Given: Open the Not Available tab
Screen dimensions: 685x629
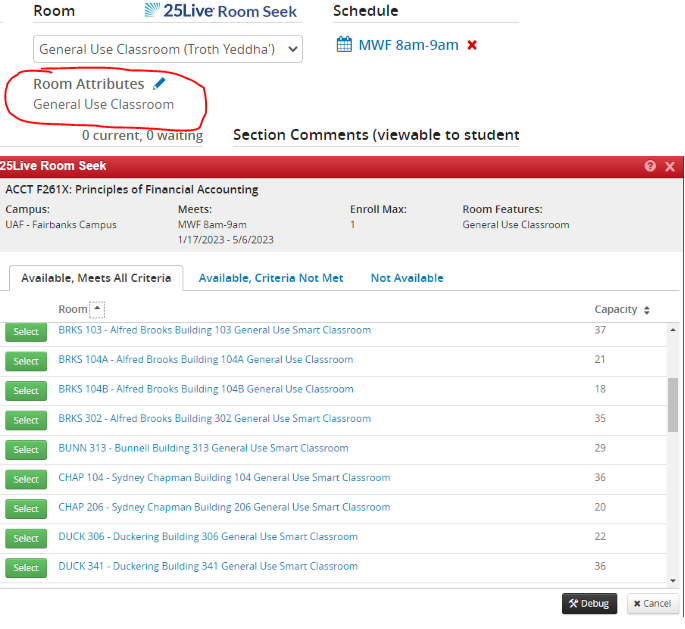Looking at the screenshot, I should [x=406, y=278].
